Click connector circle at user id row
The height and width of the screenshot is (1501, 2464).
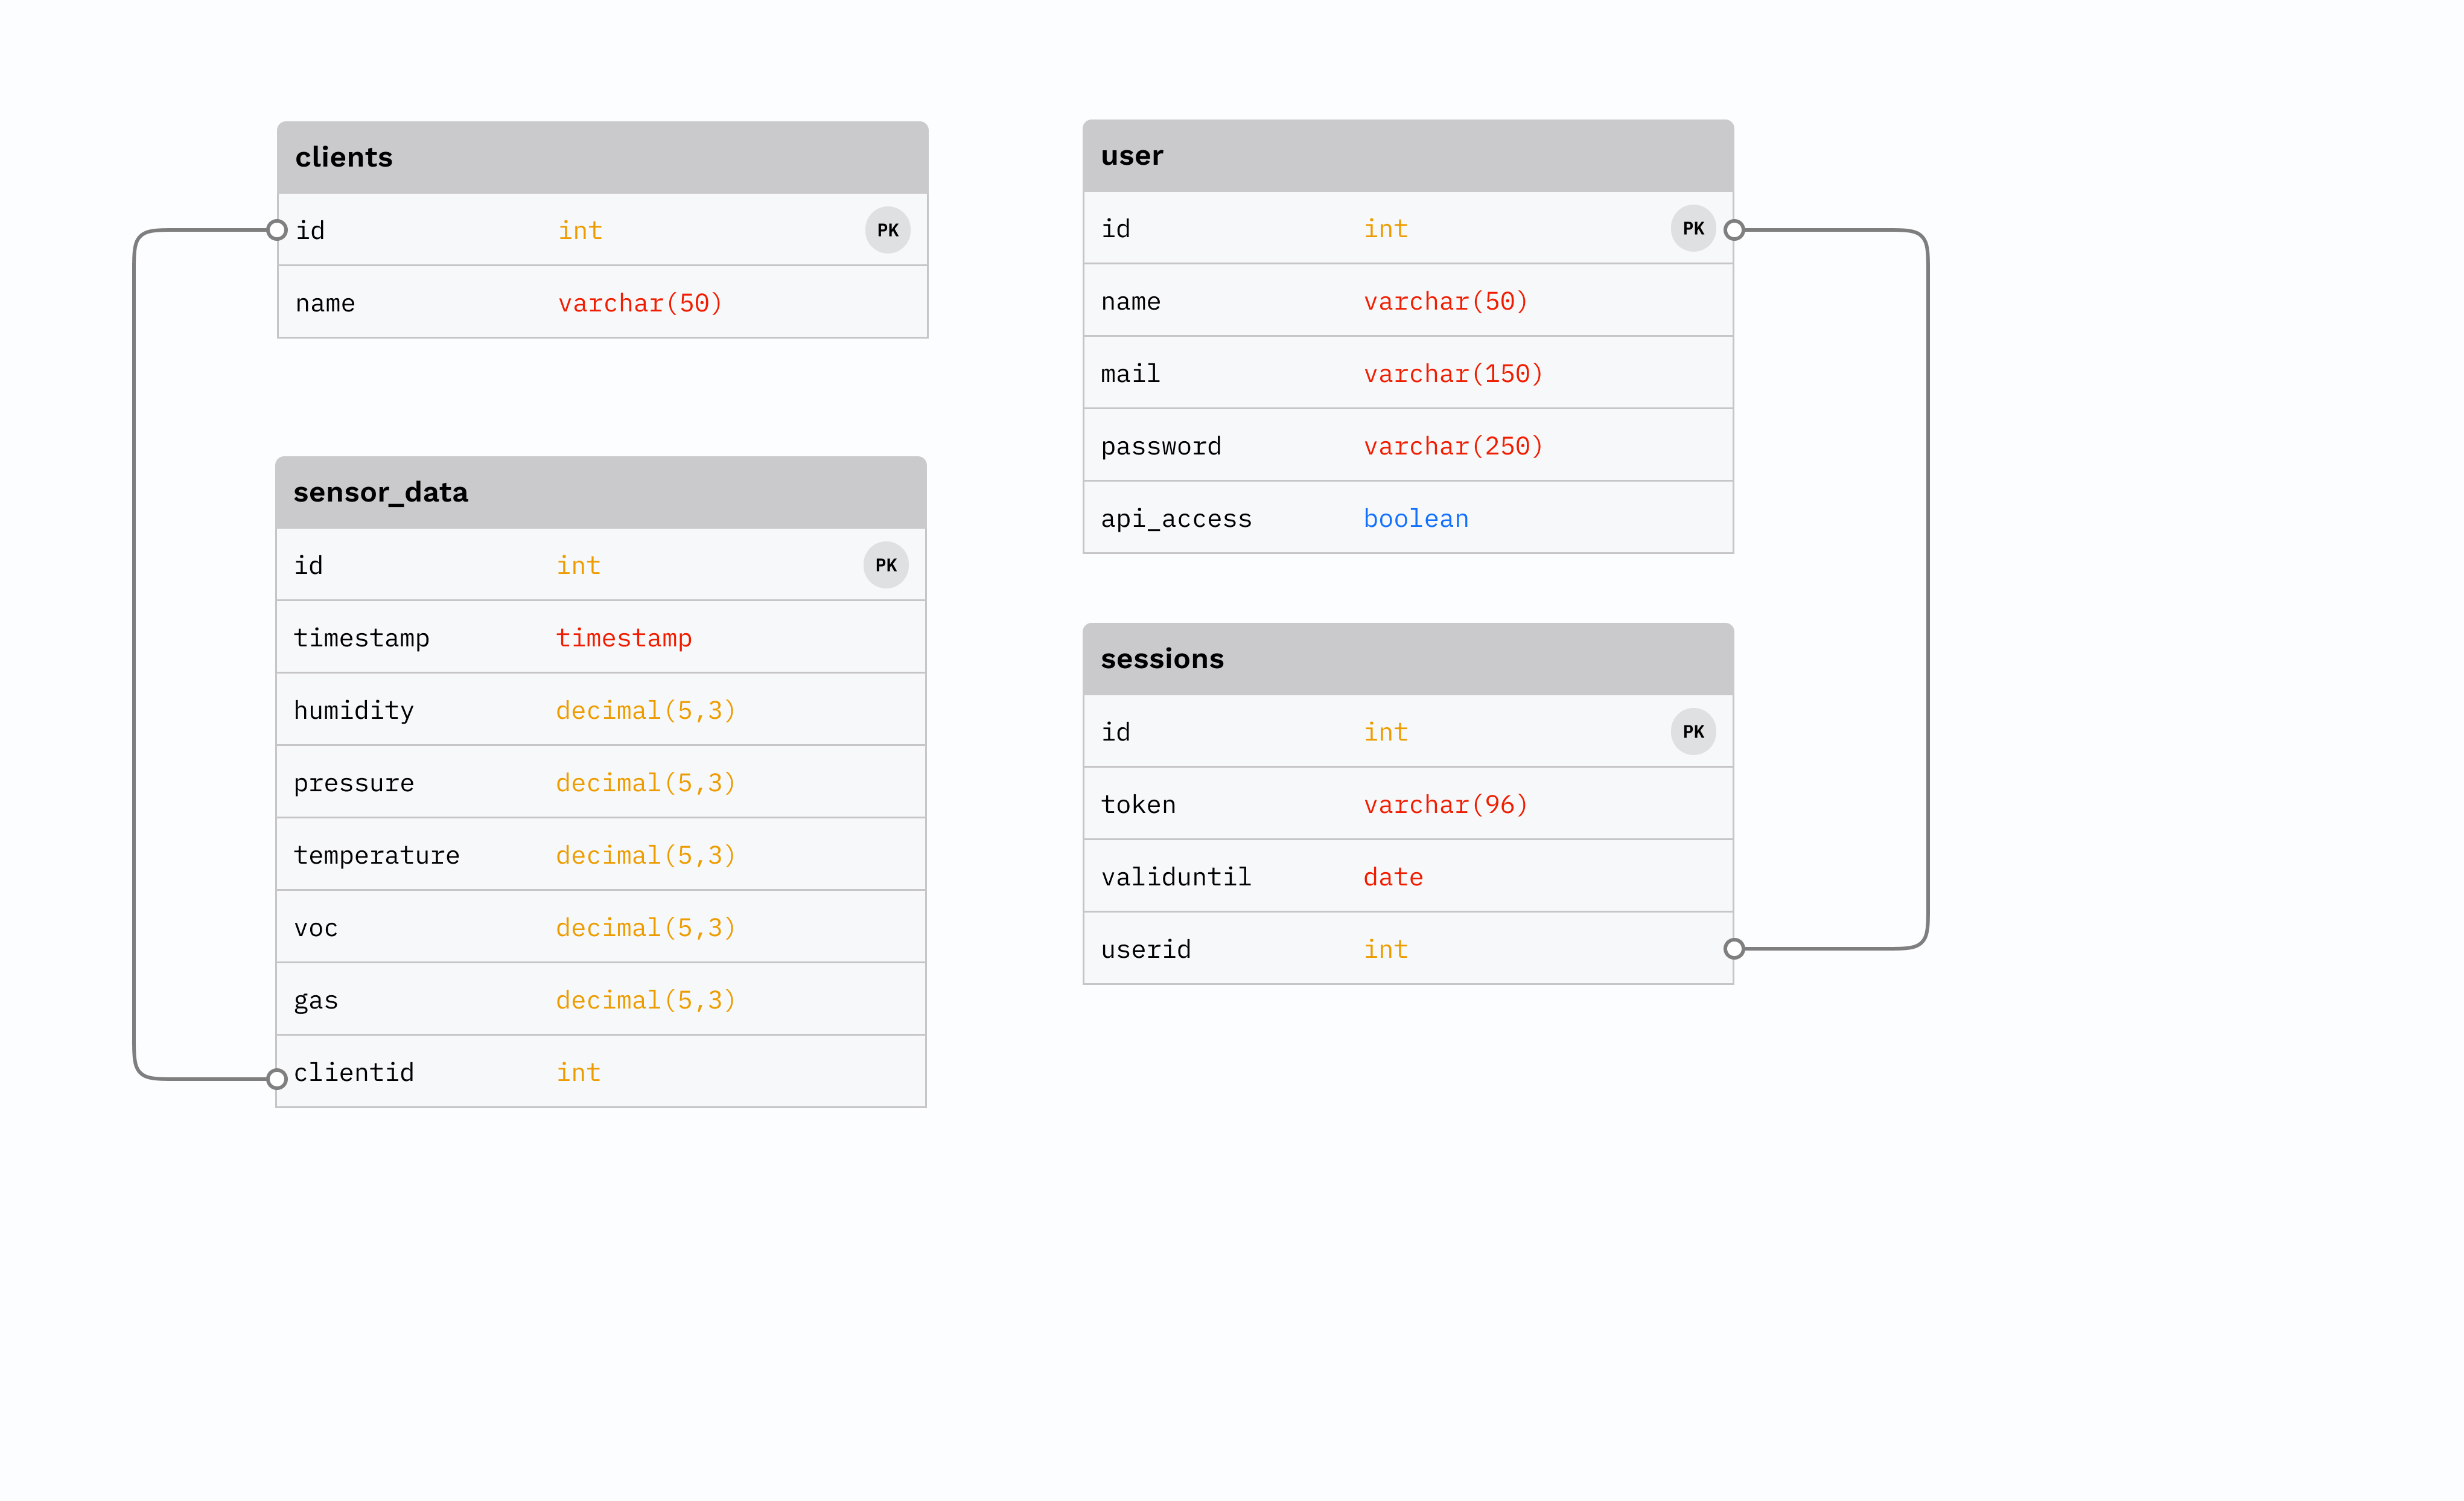click(1734, 230)
